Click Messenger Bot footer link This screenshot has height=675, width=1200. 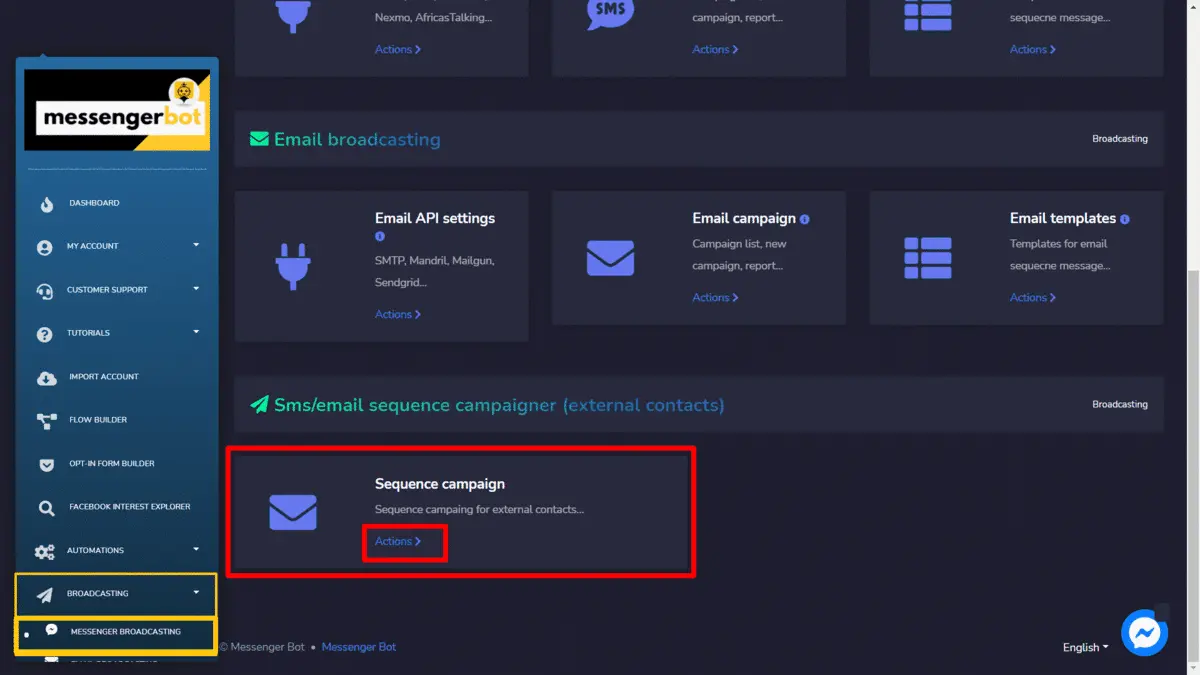click(359, 647)
